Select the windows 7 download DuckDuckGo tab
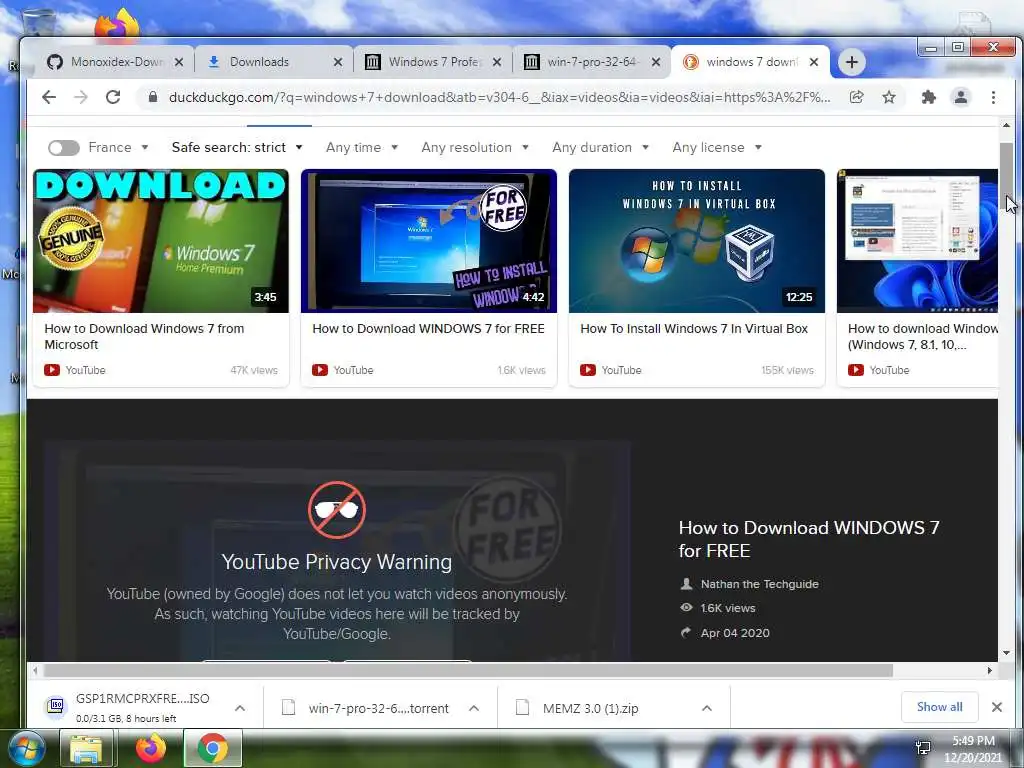 tap(750, 62)
